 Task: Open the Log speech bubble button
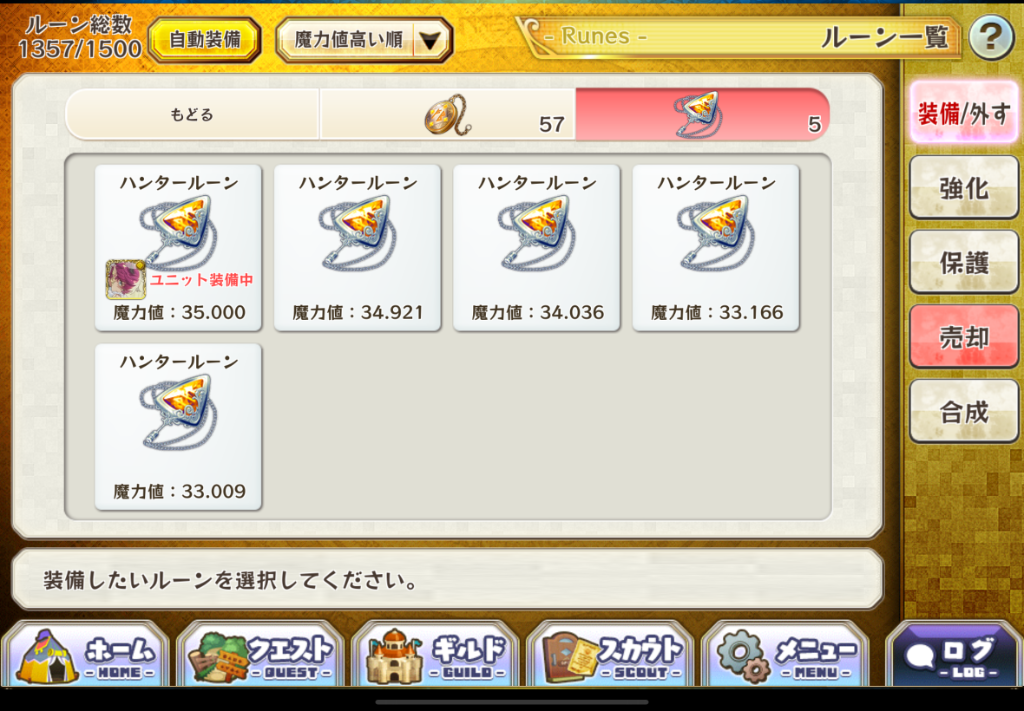click(x=954, y=655)
